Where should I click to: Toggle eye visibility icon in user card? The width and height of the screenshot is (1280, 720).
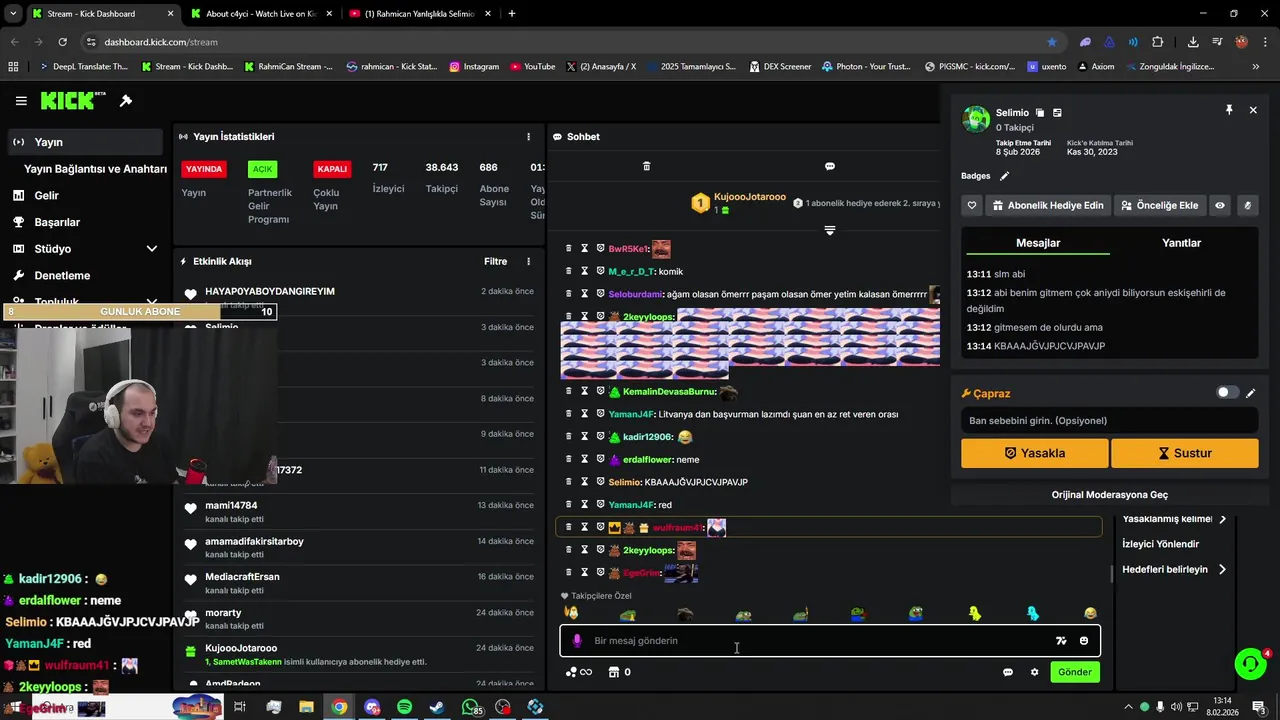tap(1220, 205)
